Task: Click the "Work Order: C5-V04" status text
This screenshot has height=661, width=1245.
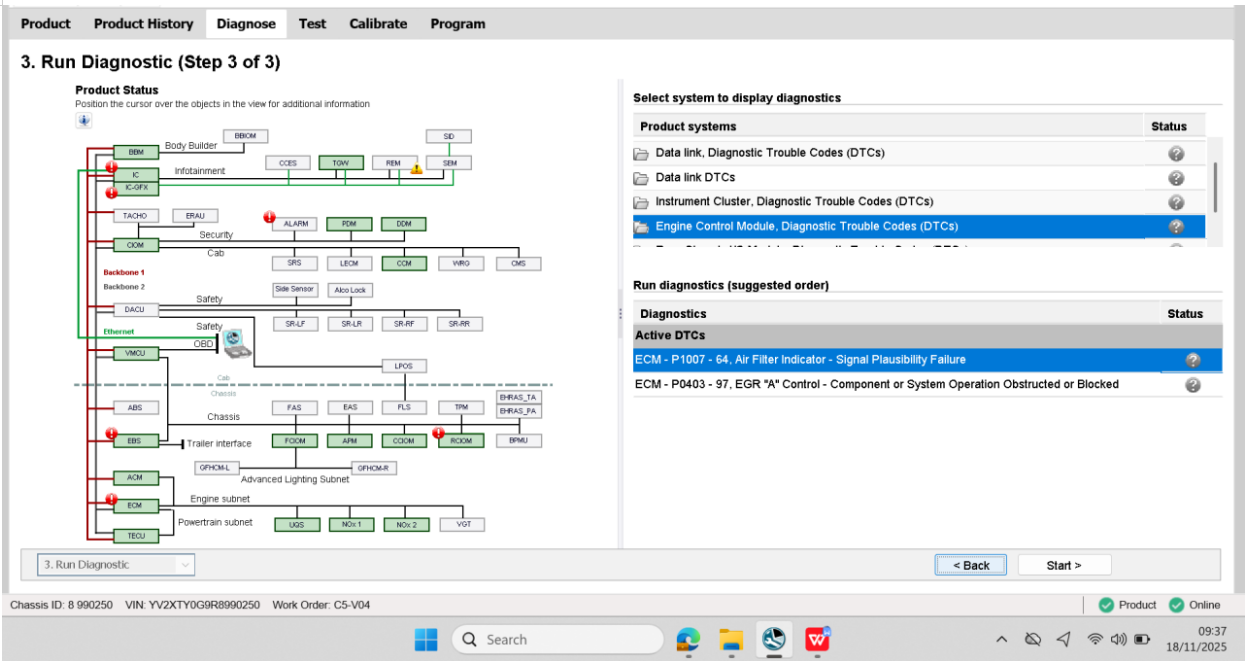Action: [321, 605]
